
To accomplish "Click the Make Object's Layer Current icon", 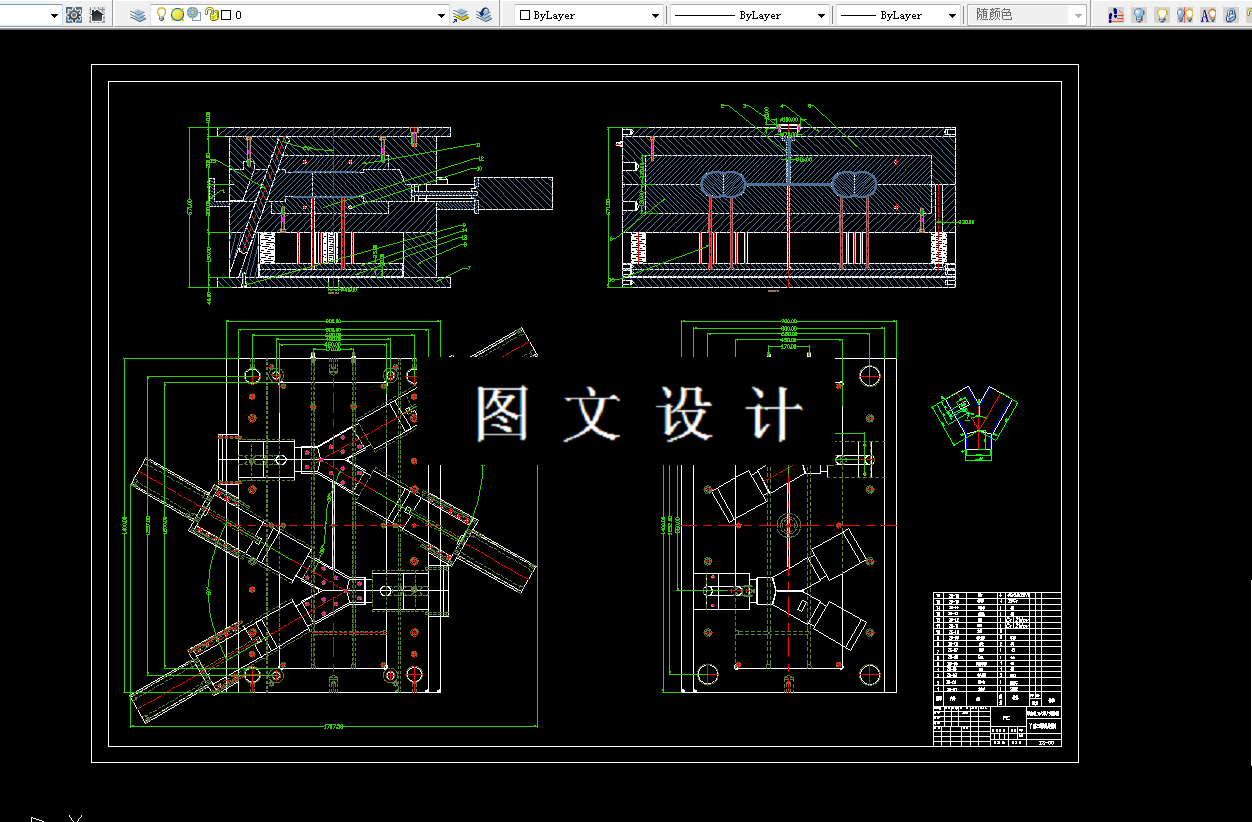I will pyautogui.click(x=461, y=15).
